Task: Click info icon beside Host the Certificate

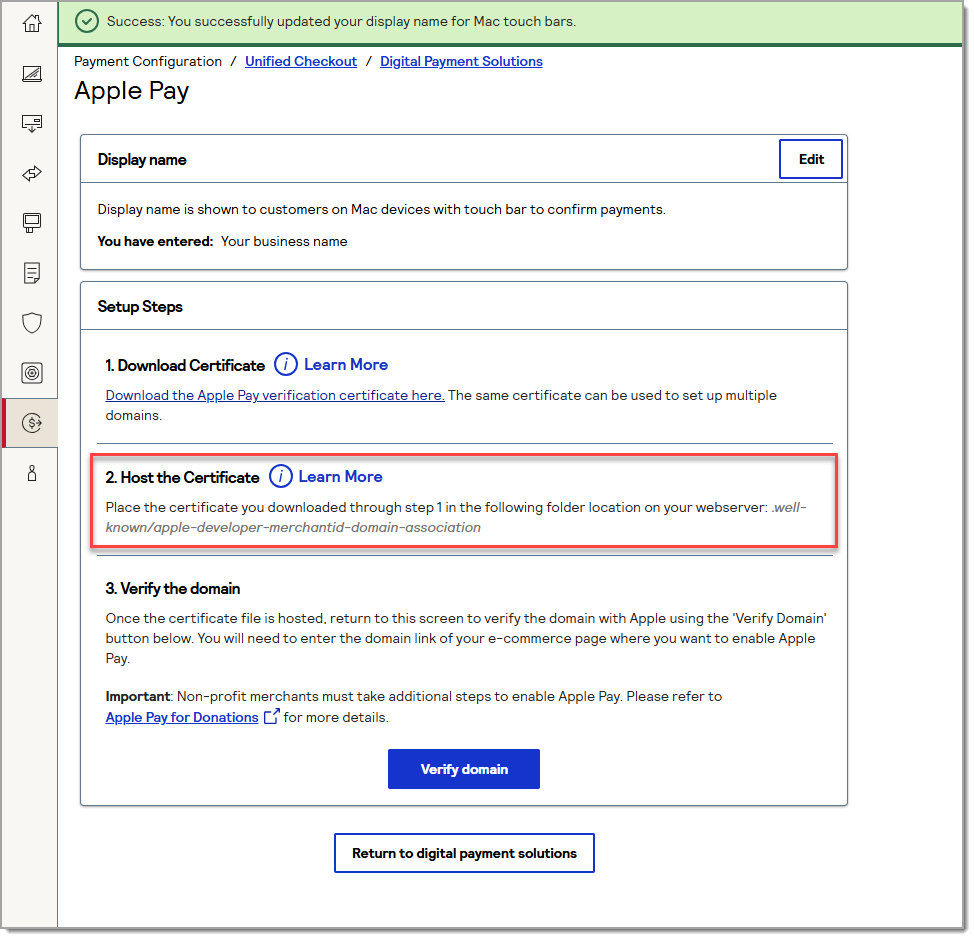Action: coord(281,477)
